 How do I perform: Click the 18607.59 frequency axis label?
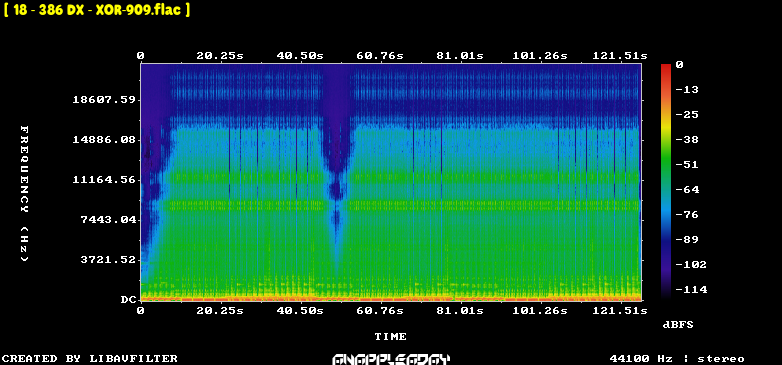pyautogui.click(x=104, y=100)
